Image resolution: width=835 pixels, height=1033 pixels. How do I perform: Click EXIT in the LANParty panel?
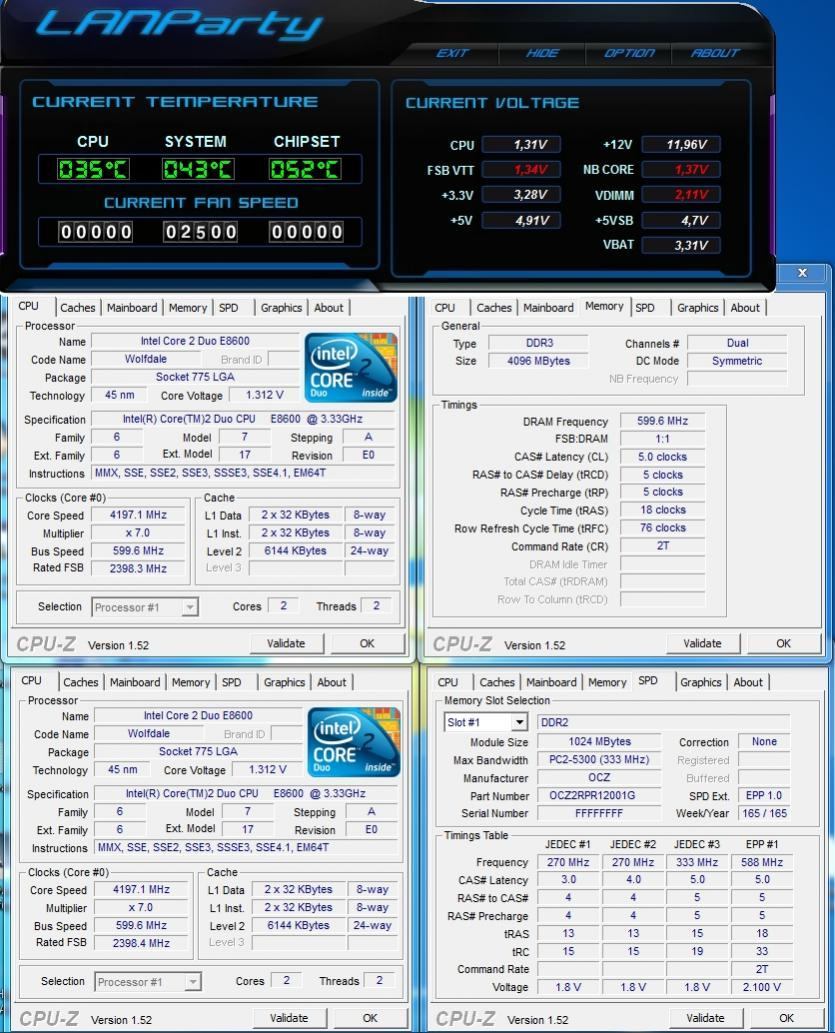click(x=453, y=53)
